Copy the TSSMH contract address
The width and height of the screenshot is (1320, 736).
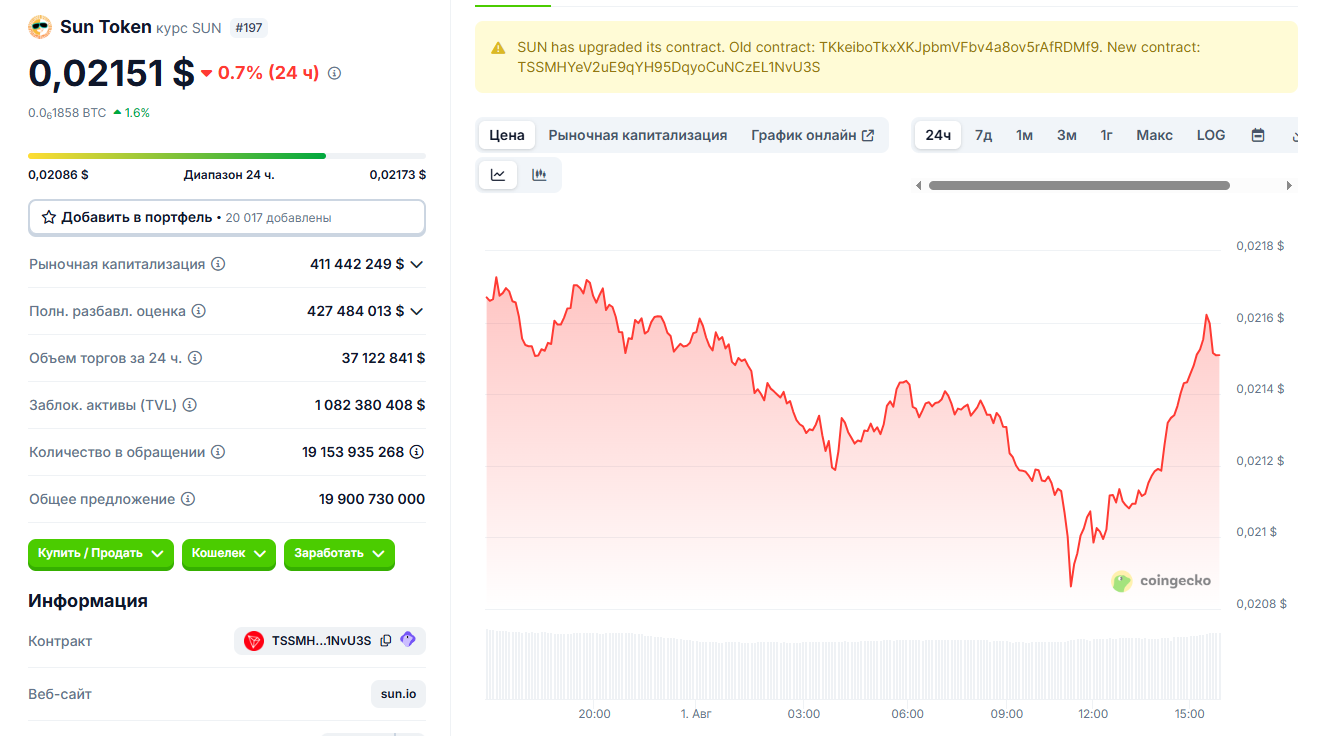point(386,641)
